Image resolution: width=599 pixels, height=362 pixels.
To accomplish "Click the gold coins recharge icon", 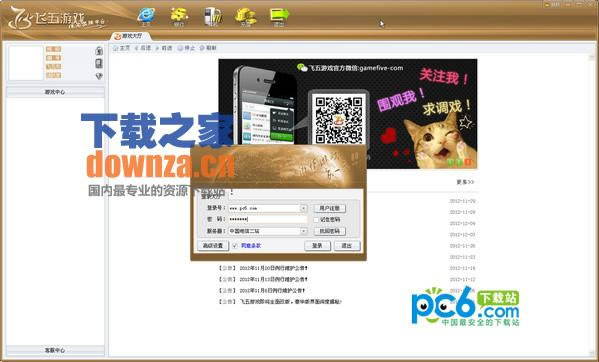I will [x=245, y=16].
